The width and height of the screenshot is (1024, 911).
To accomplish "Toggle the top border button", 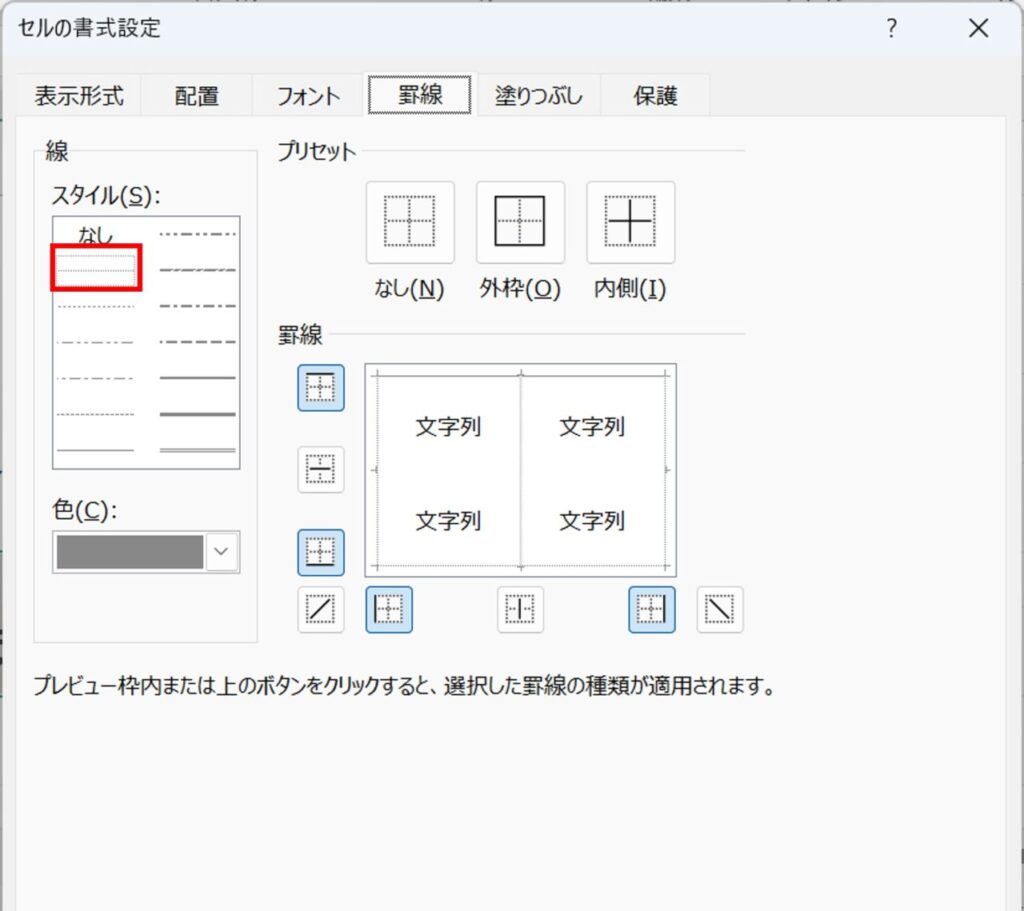I will [321, 388].
